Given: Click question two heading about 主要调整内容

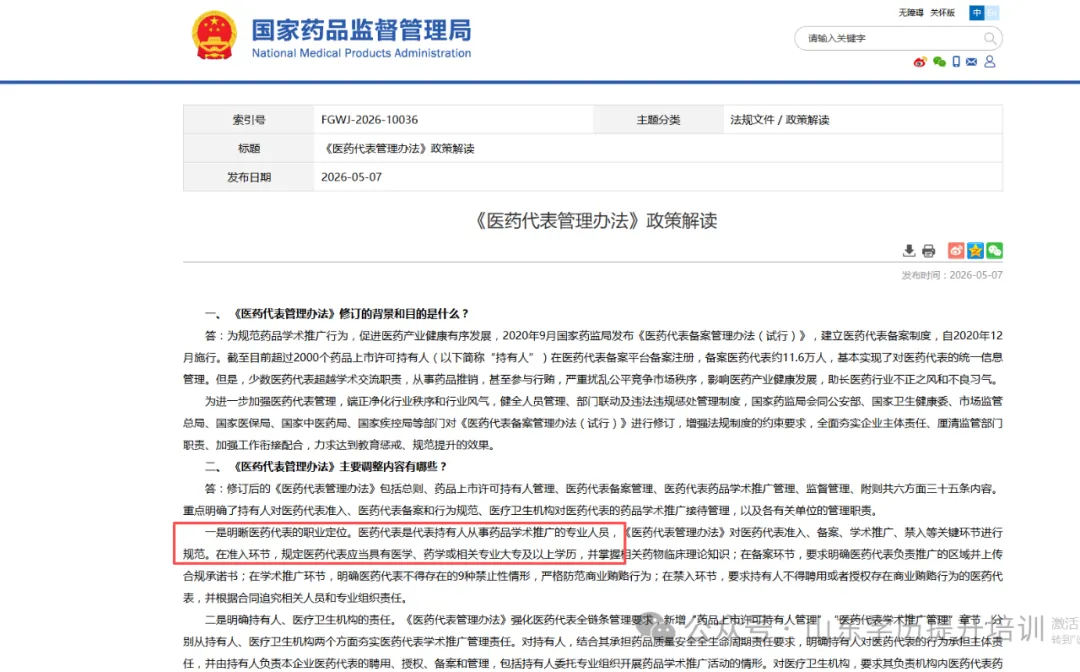Looking at the screenshot, I should 326,467.
